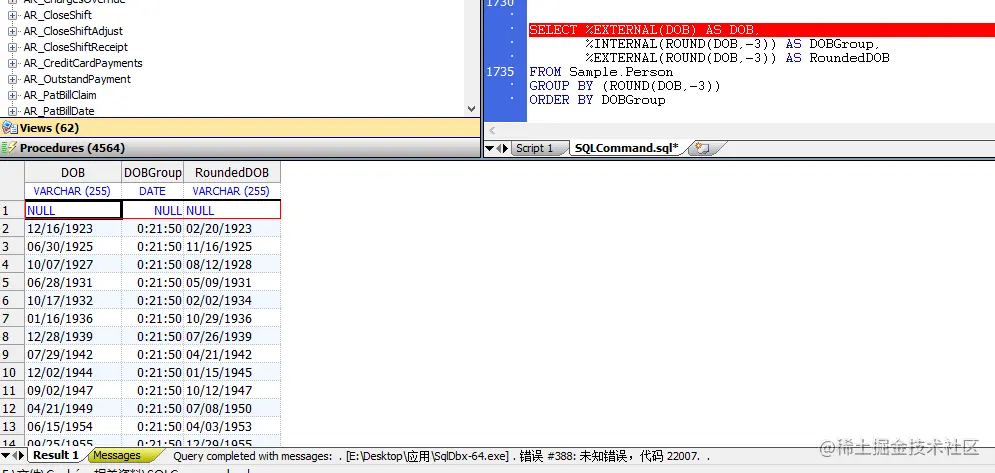Select AR_CloseShiftAdjust table in the tree

(x=73, y=31)
